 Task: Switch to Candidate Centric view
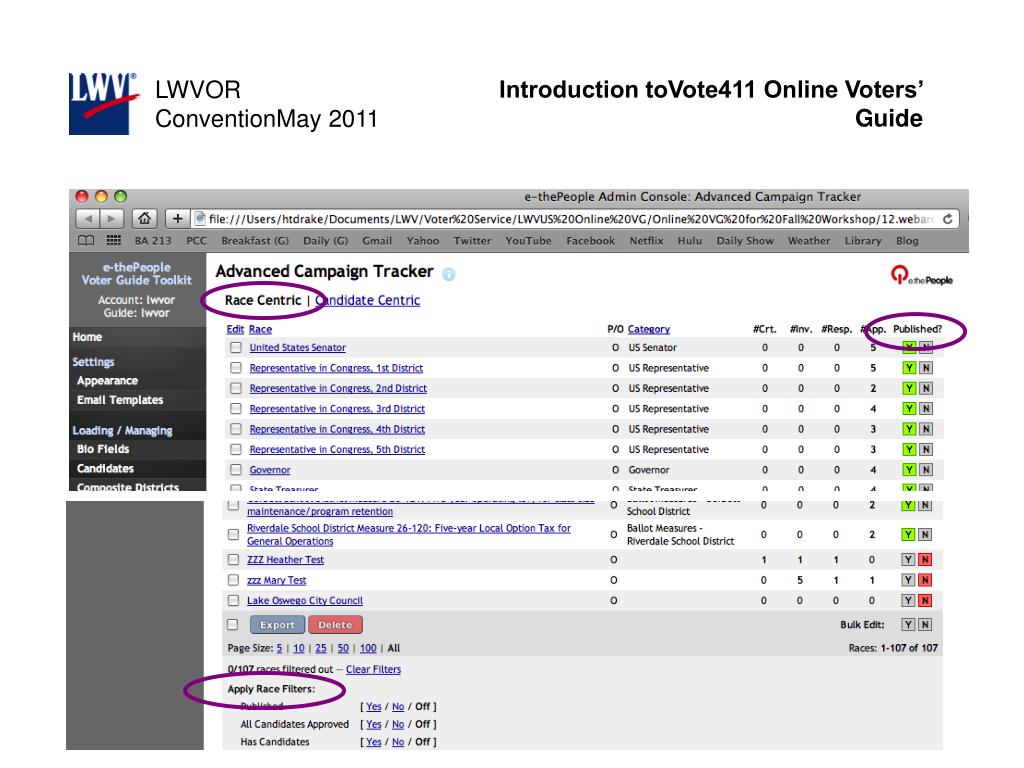368,300
